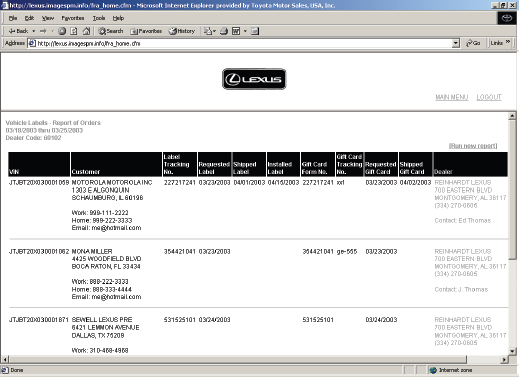Click the vertical scrollbar down arrow
The width and height of the screenshot is (519, 377).
click(x=512, y=351)
